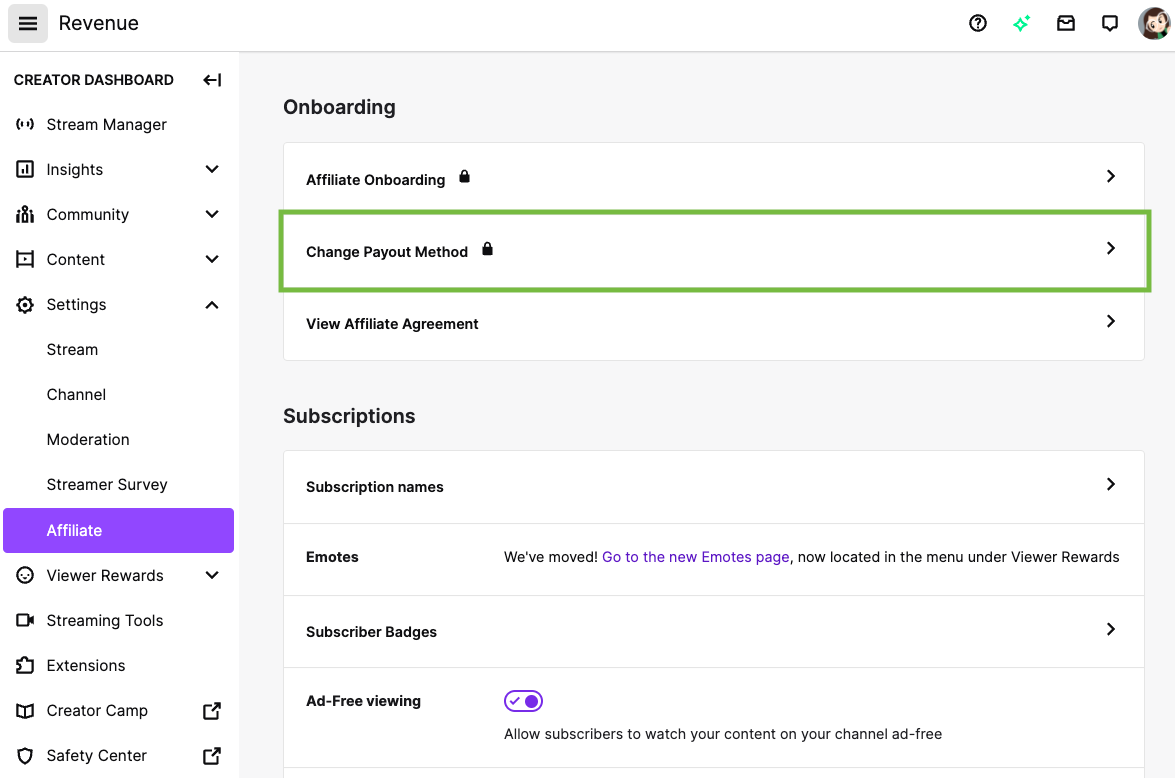Disable the Ad-Free viewing toggle
Screen dimensions: 1175x778
523,701
